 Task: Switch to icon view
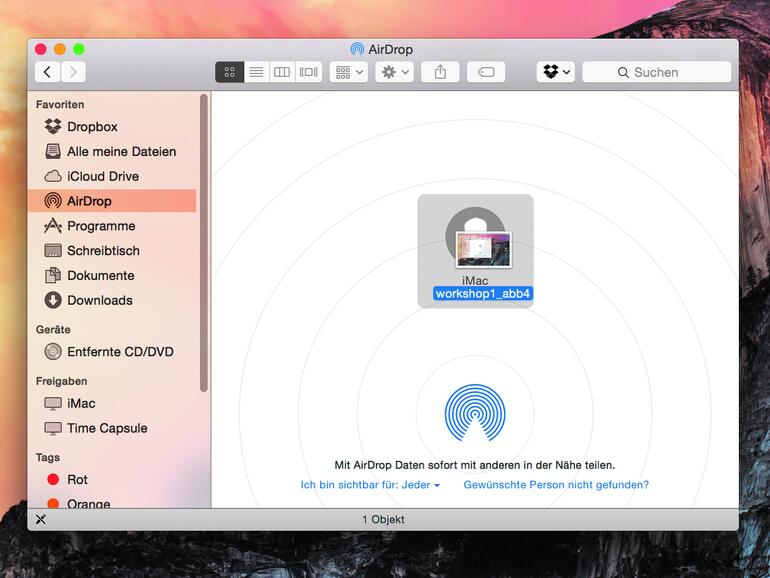(x=229, y=72)
